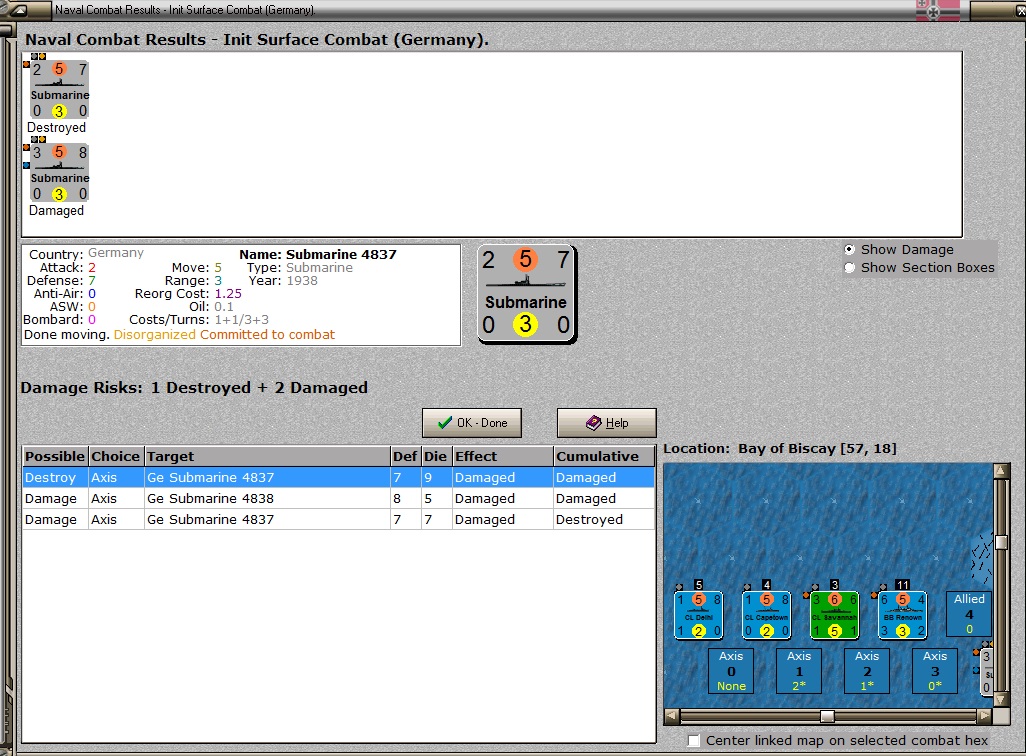Click the Def column header
Screen dimensions: 1026x756
[405, 456]
